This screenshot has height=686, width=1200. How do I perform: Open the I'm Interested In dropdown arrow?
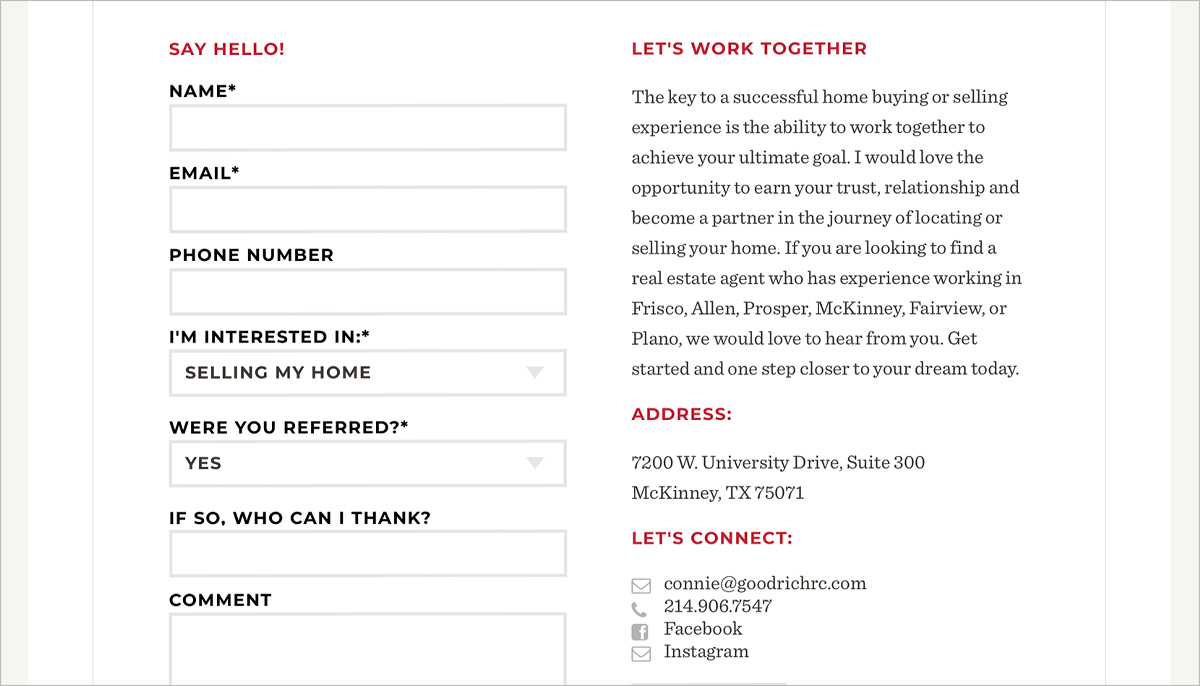(535, 373)
